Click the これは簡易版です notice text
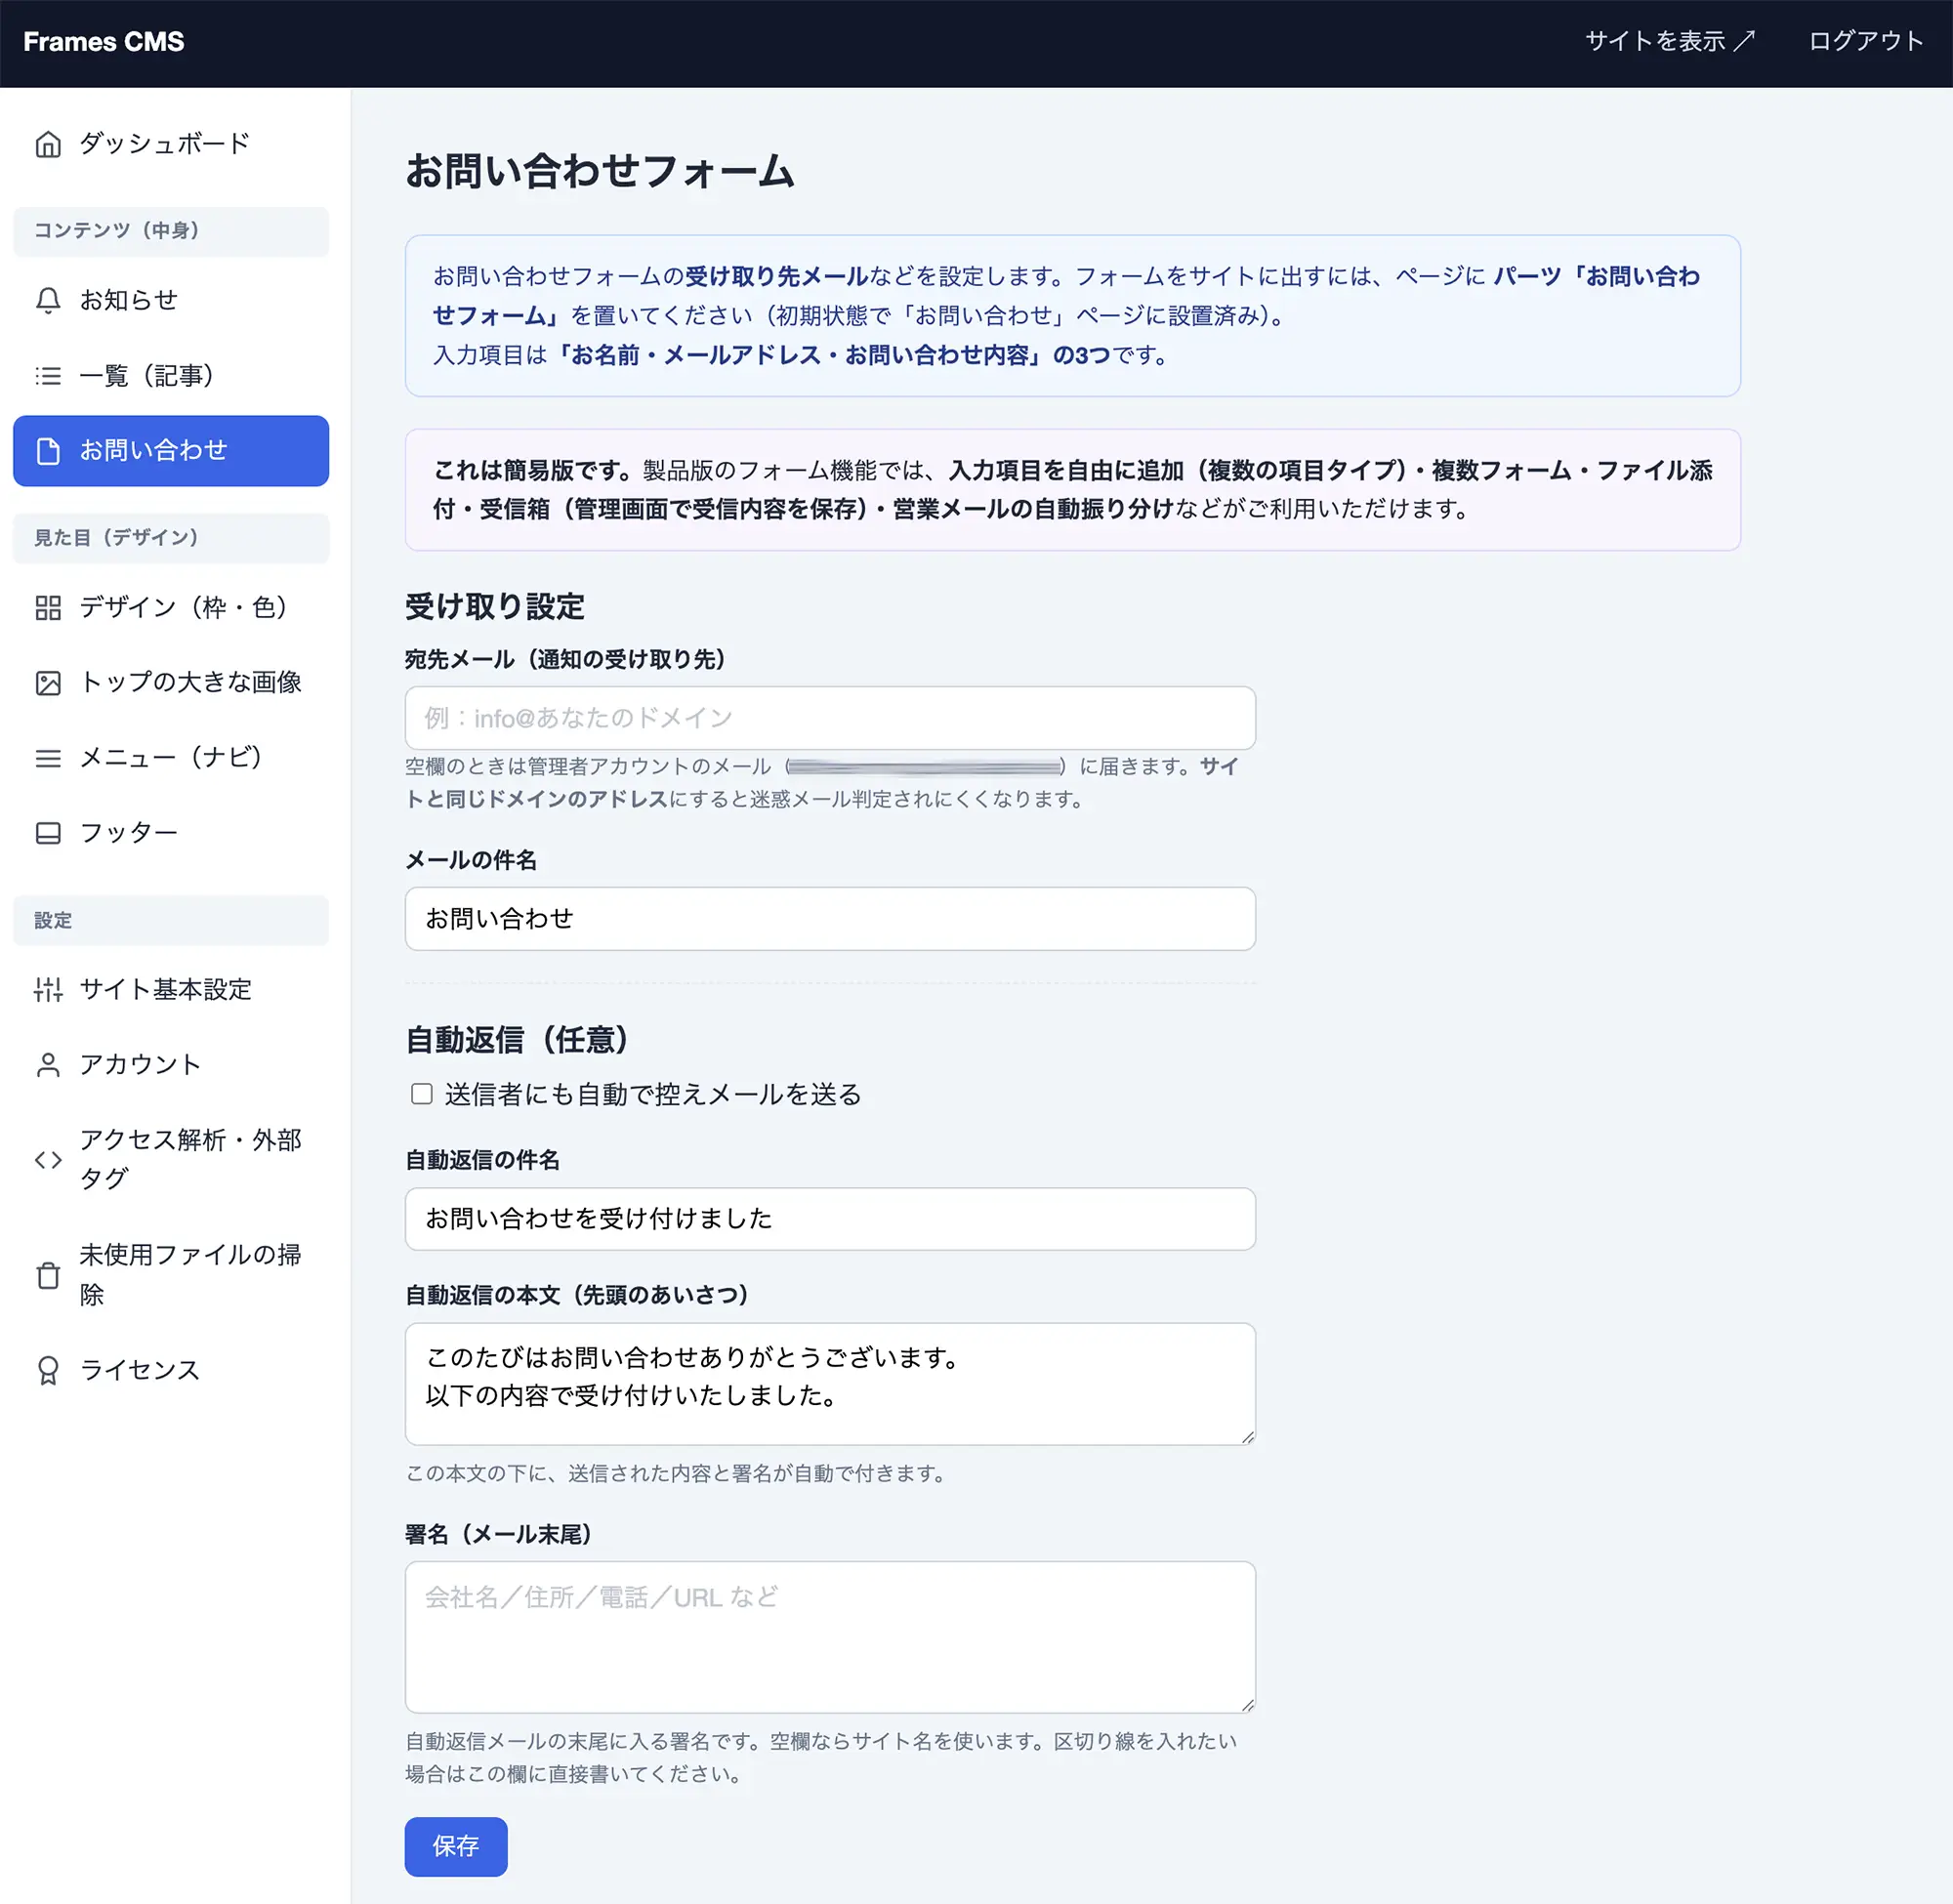1953x1904 pixels. click(1072, 490)
